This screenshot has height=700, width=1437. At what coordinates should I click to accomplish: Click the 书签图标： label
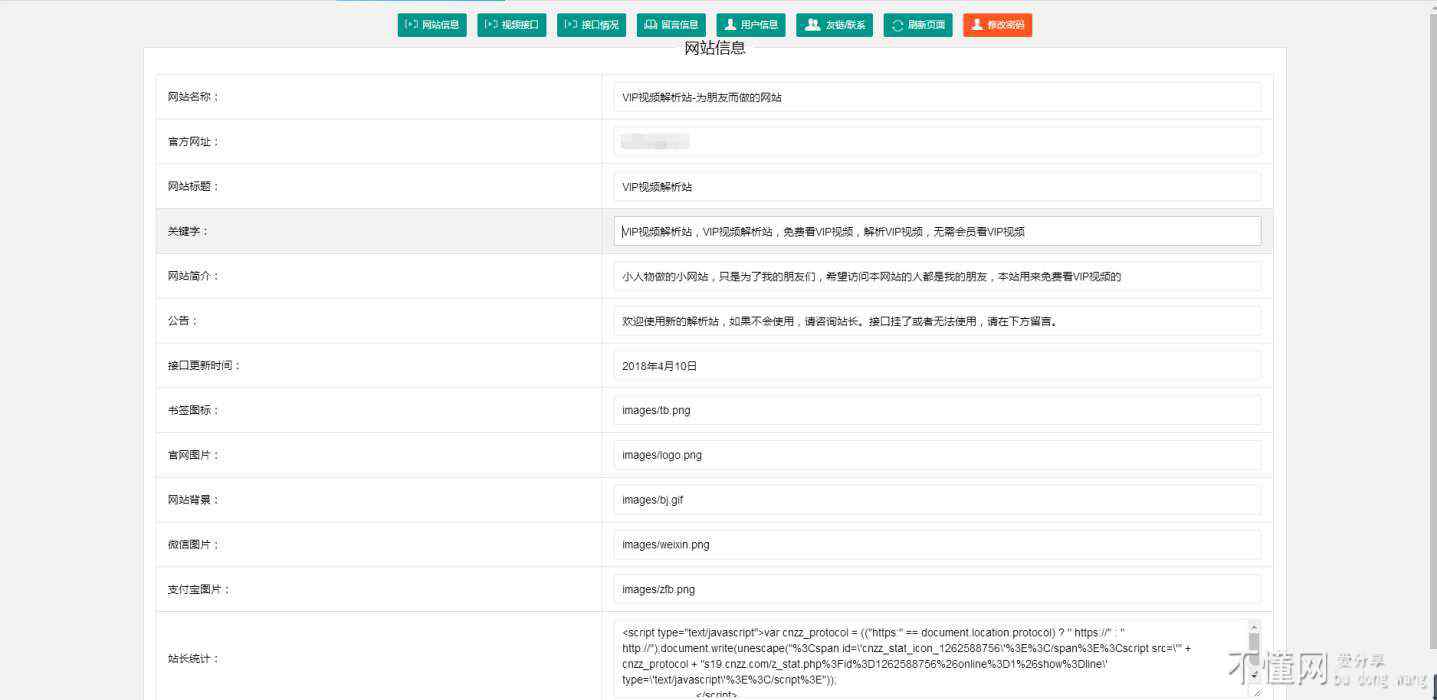(x=193, y=410)
